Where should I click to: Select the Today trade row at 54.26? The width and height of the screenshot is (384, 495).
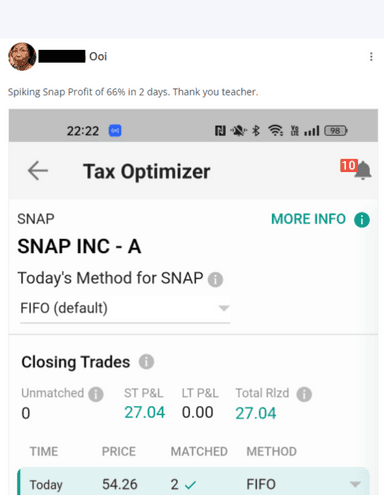(193, 482)
